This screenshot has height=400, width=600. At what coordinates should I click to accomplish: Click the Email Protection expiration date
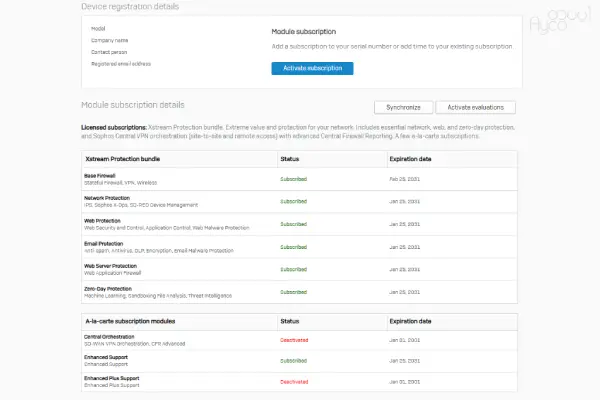pyautogui.click(x=404, y=247)
